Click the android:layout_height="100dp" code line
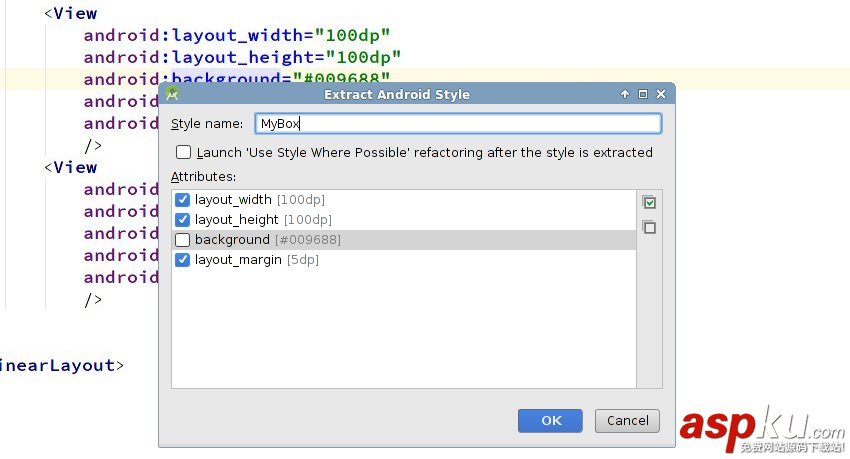This screenshot has height=459, width=850. tap(241, 58)
